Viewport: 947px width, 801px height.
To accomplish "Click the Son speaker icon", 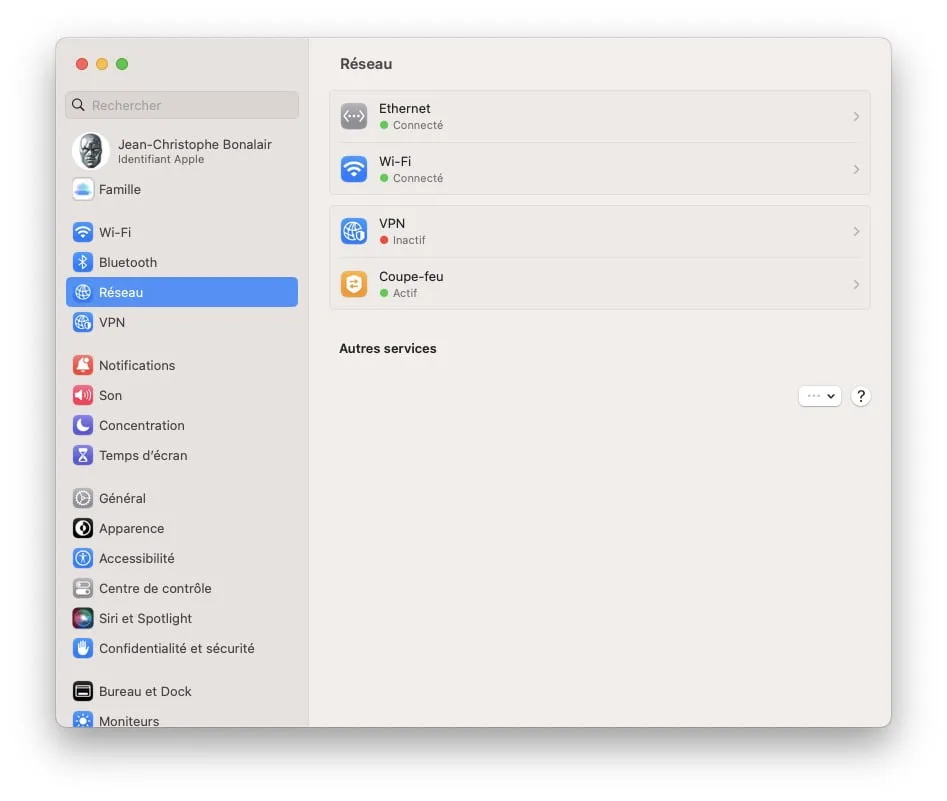I will (x=83, y=395).
